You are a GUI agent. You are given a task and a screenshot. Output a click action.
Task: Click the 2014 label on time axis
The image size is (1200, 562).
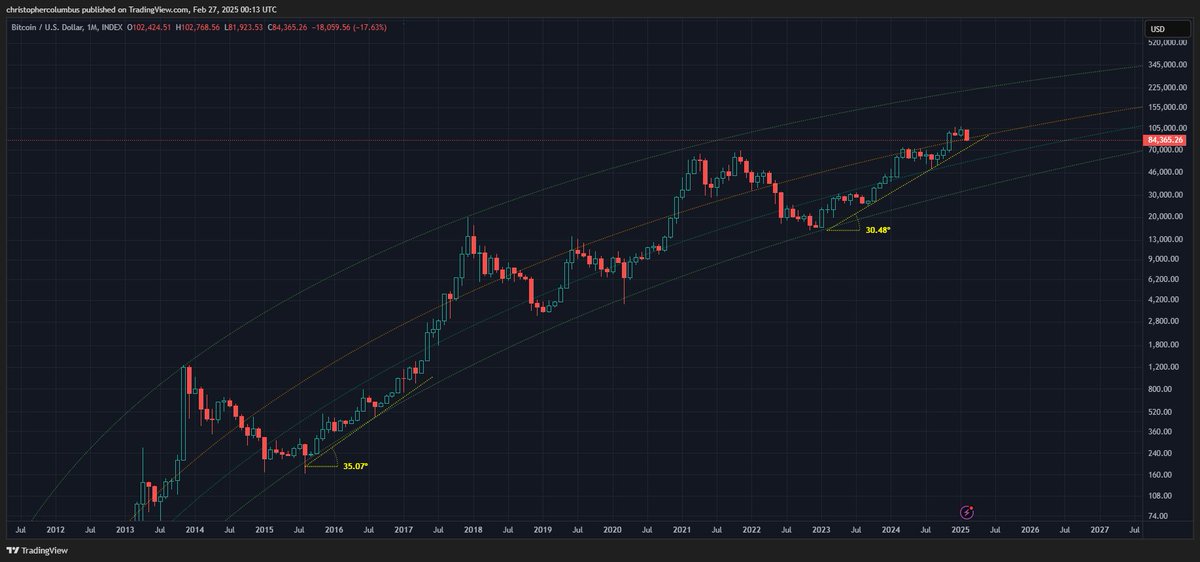point(194,528)
